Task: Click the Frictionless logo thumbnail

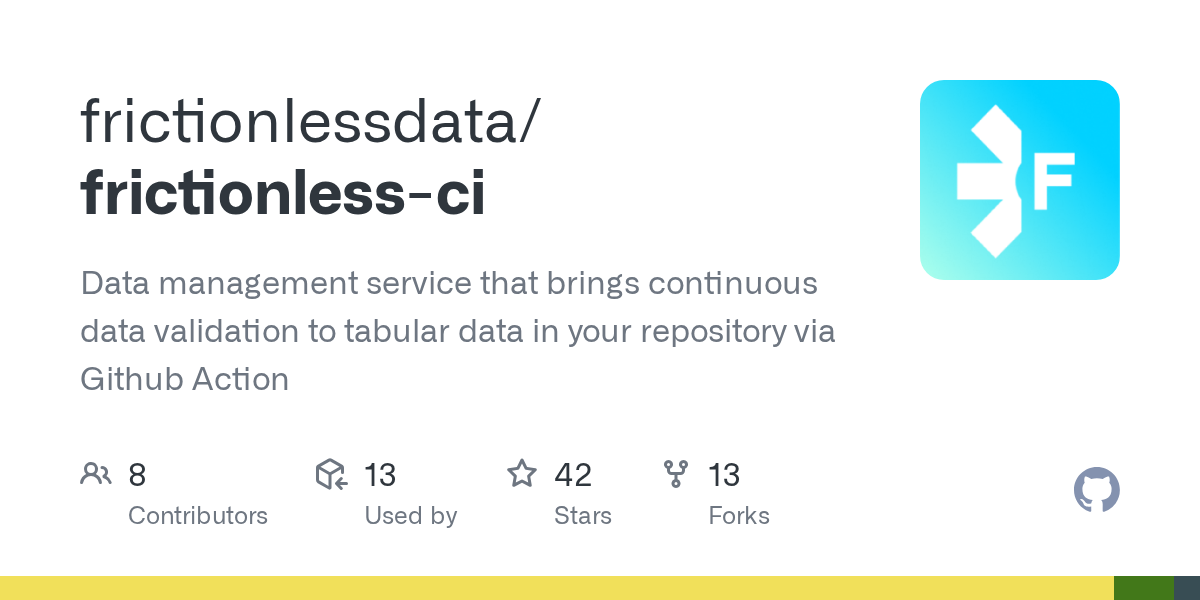Action: pos(1019,180)
